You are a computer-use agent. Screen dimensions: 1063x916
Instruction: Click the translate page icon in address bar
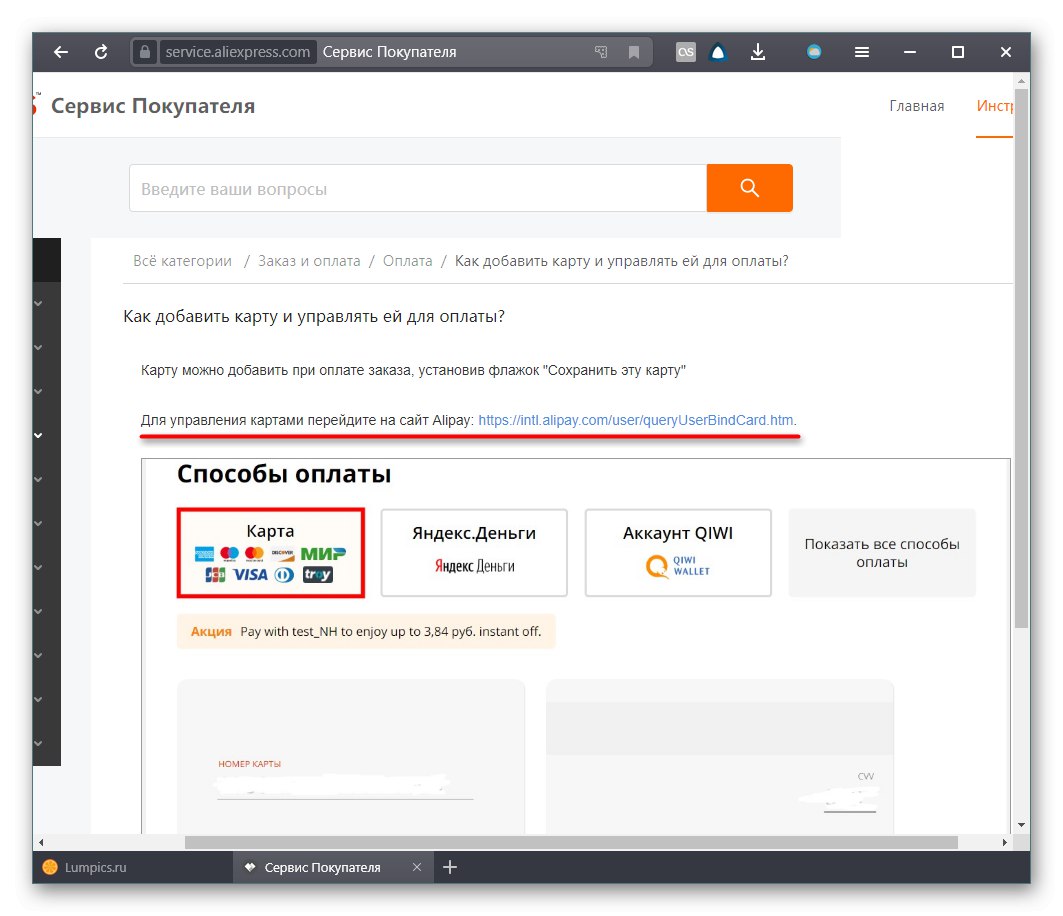pos(601,52)
